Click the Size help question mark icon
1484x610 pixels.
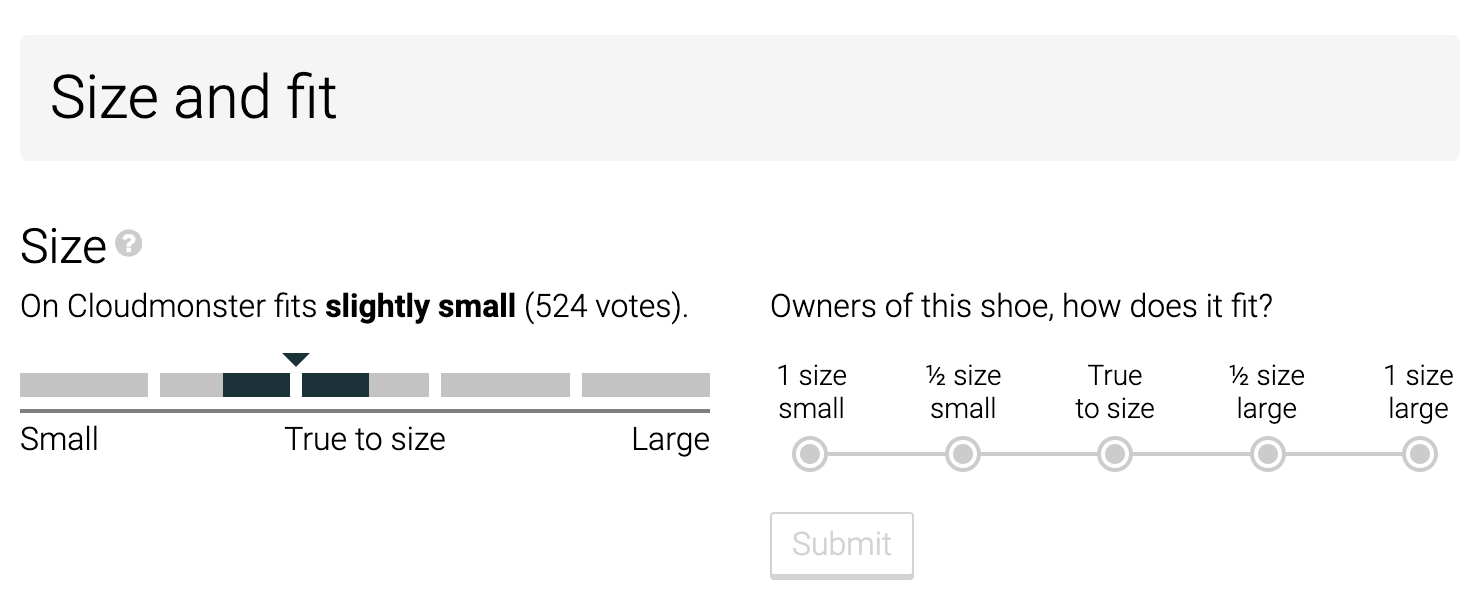pos(128,243)
